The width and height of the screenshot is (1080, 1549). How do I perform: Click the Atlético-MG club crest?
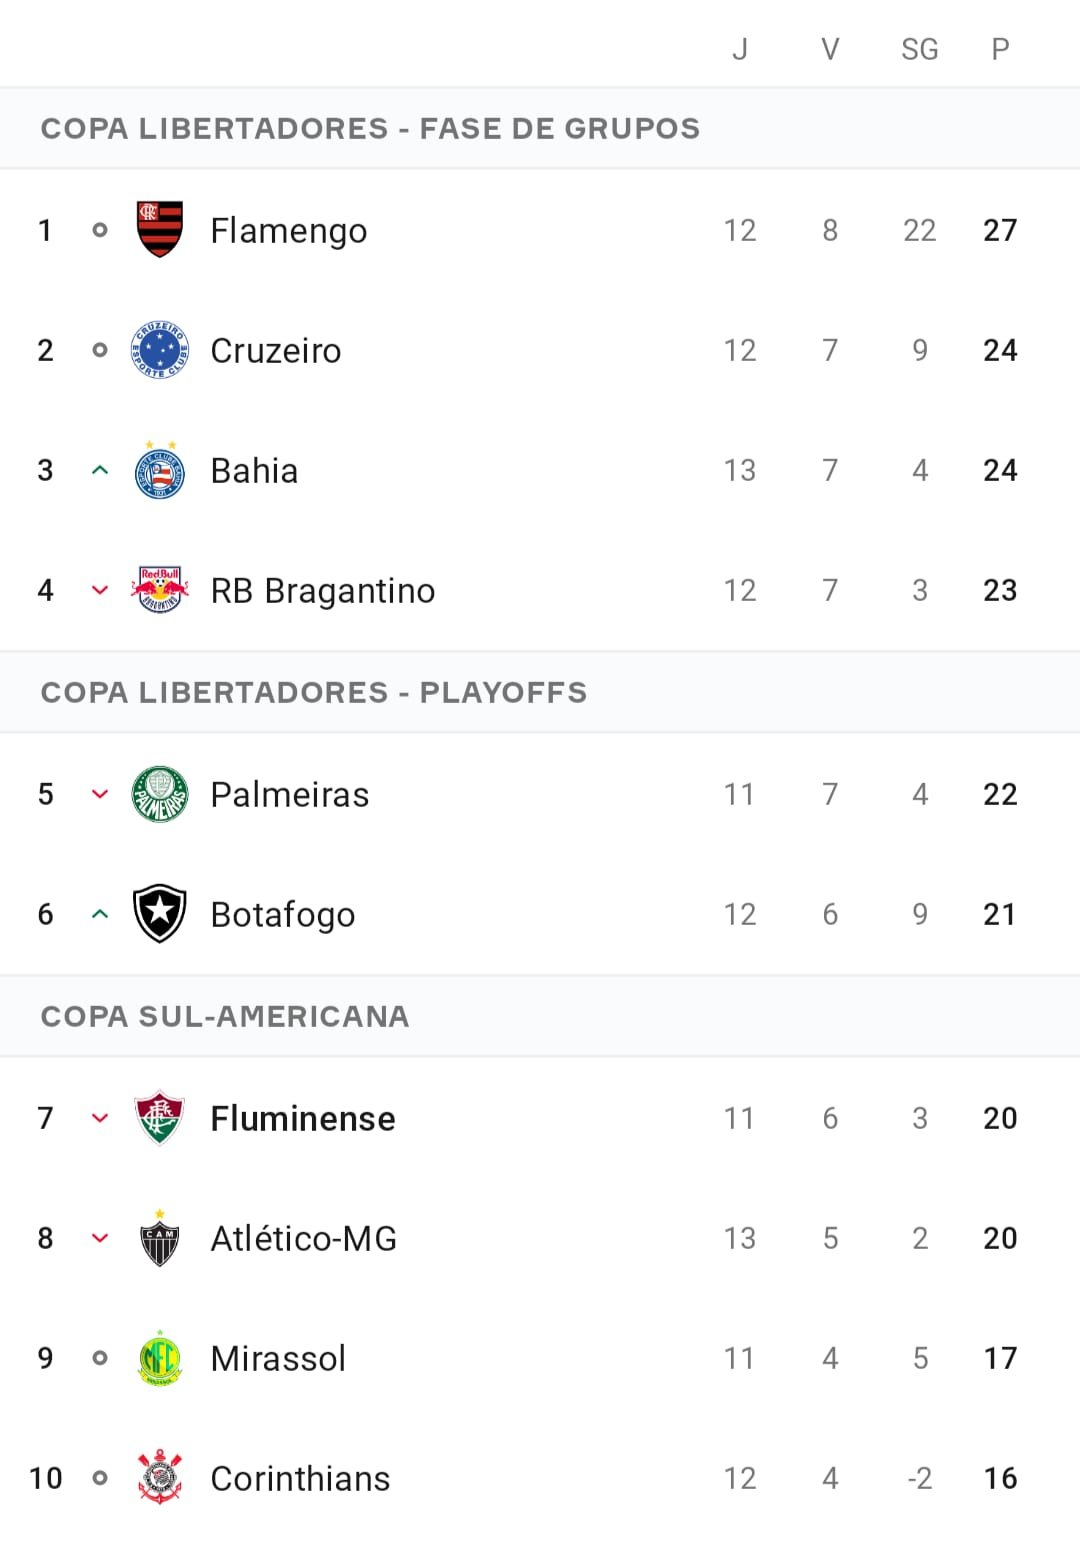(160, 1238)
